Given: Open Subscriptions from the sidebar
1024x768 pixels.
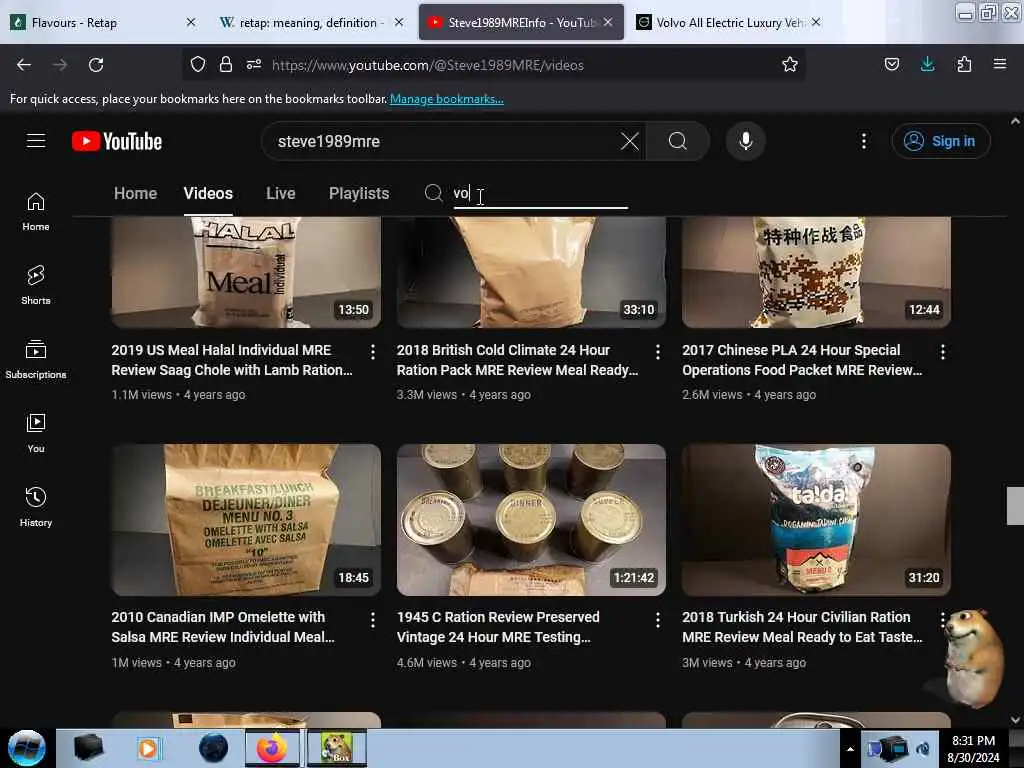Looking at the screenshot, I should [36, 359].
